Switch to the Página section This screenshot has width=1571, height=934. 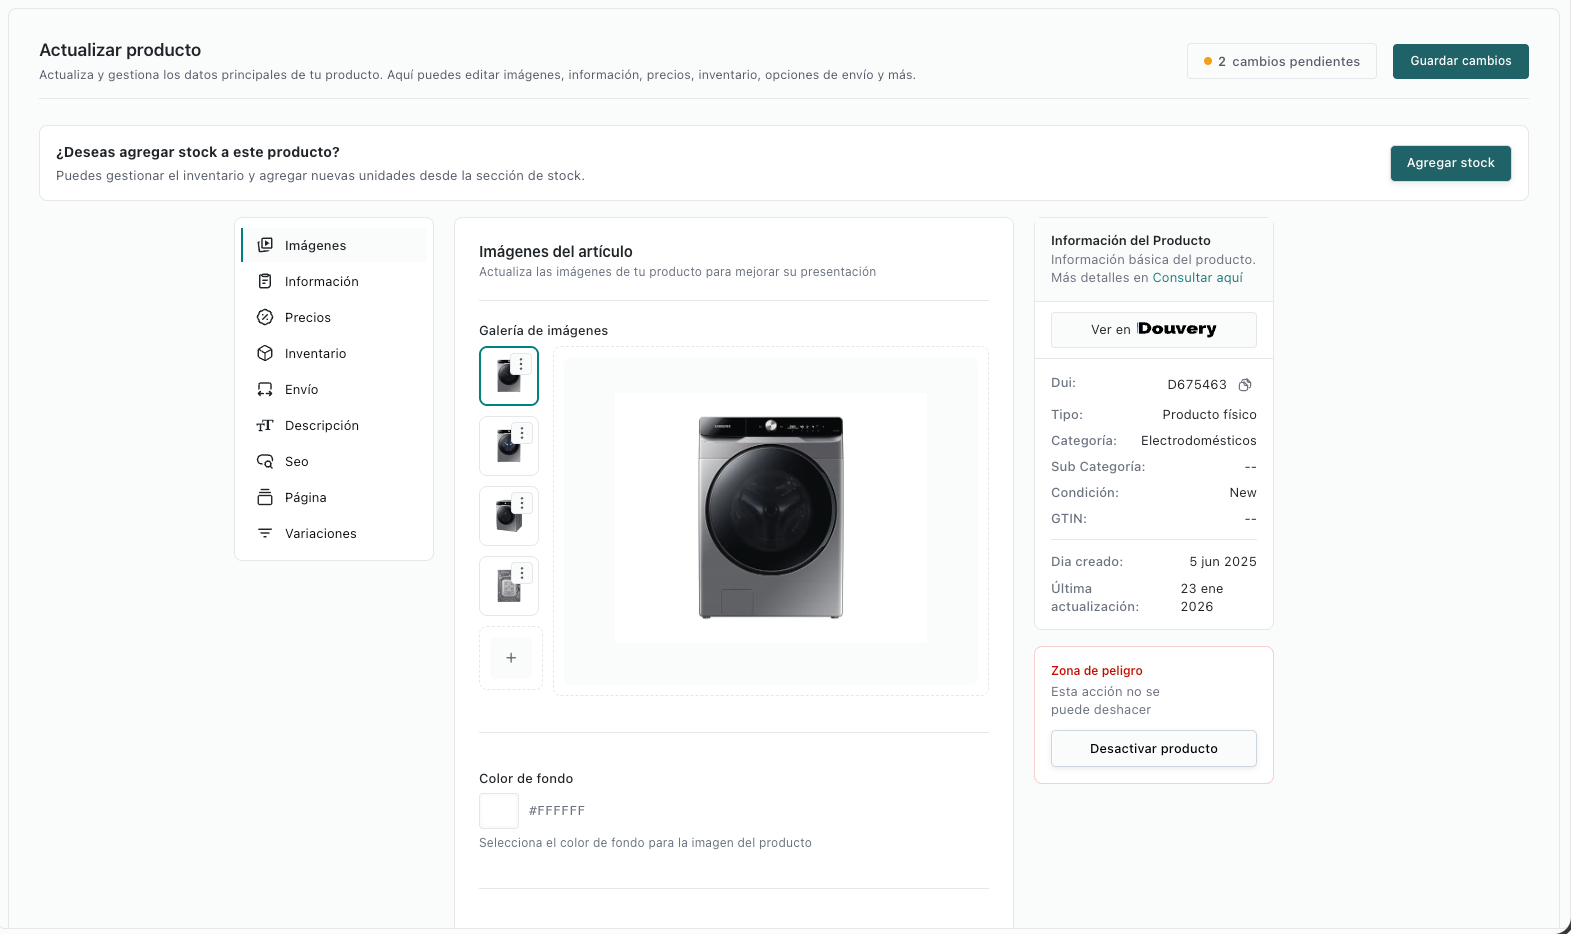(334, 497)
